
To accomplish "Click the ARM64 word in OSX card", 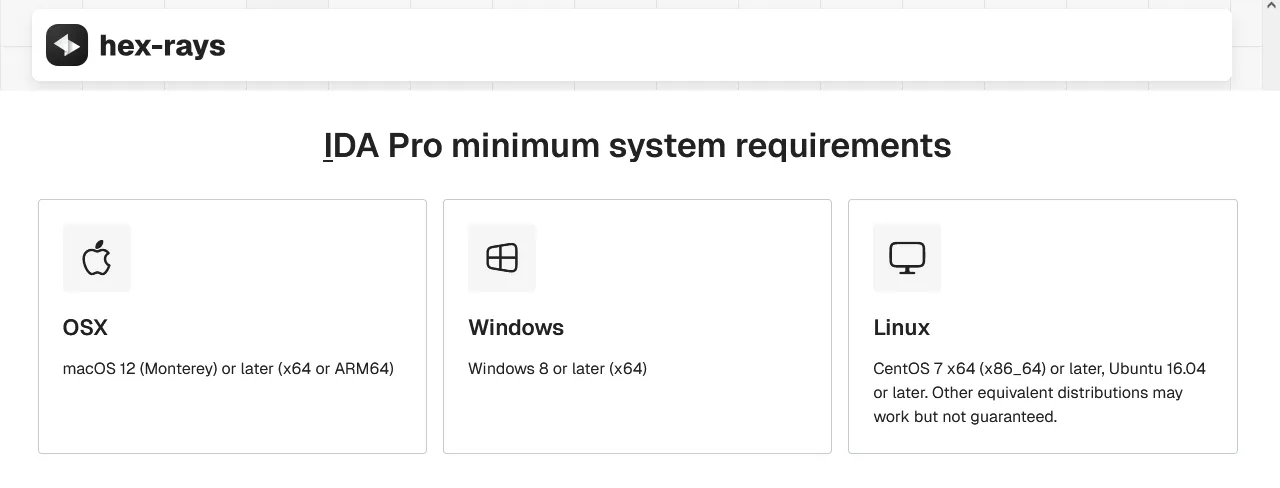I will [x=364, y=369].
